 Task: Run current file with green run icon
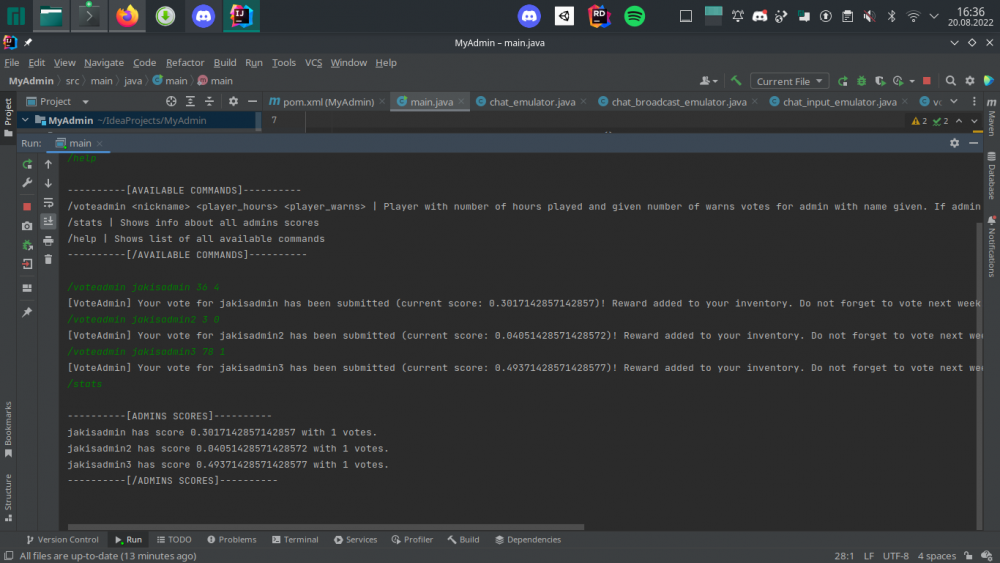coord(842,81)
